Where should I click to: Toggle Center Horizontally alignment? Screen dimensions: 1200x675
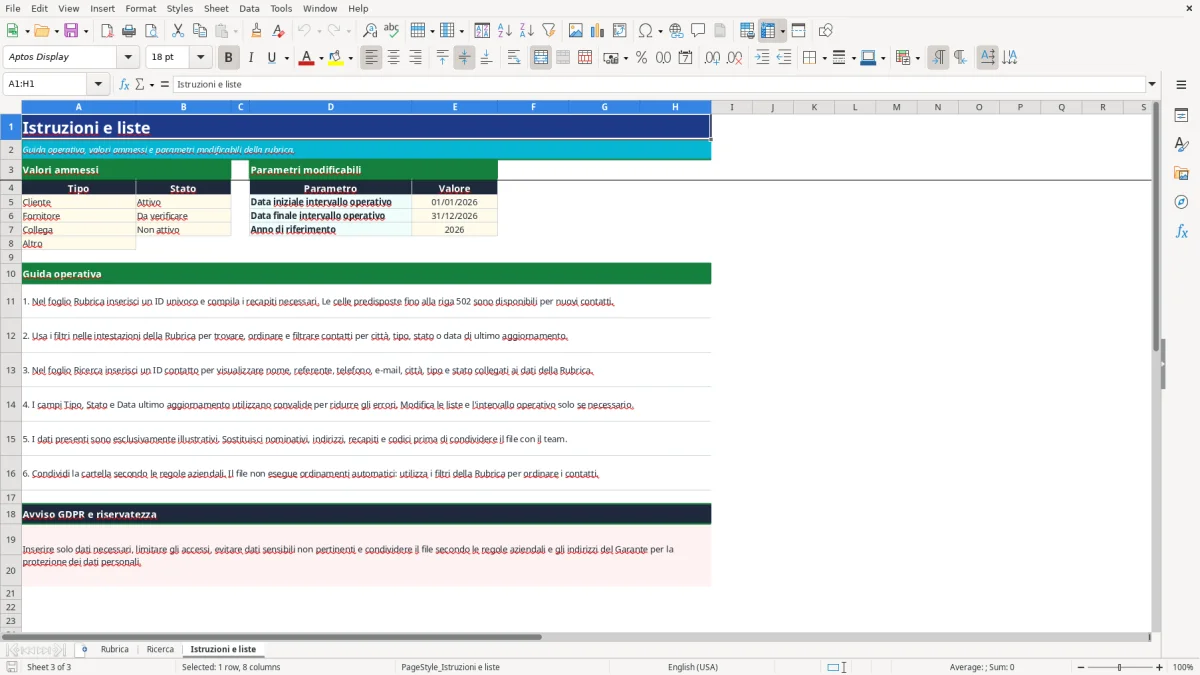coord(393,58)
